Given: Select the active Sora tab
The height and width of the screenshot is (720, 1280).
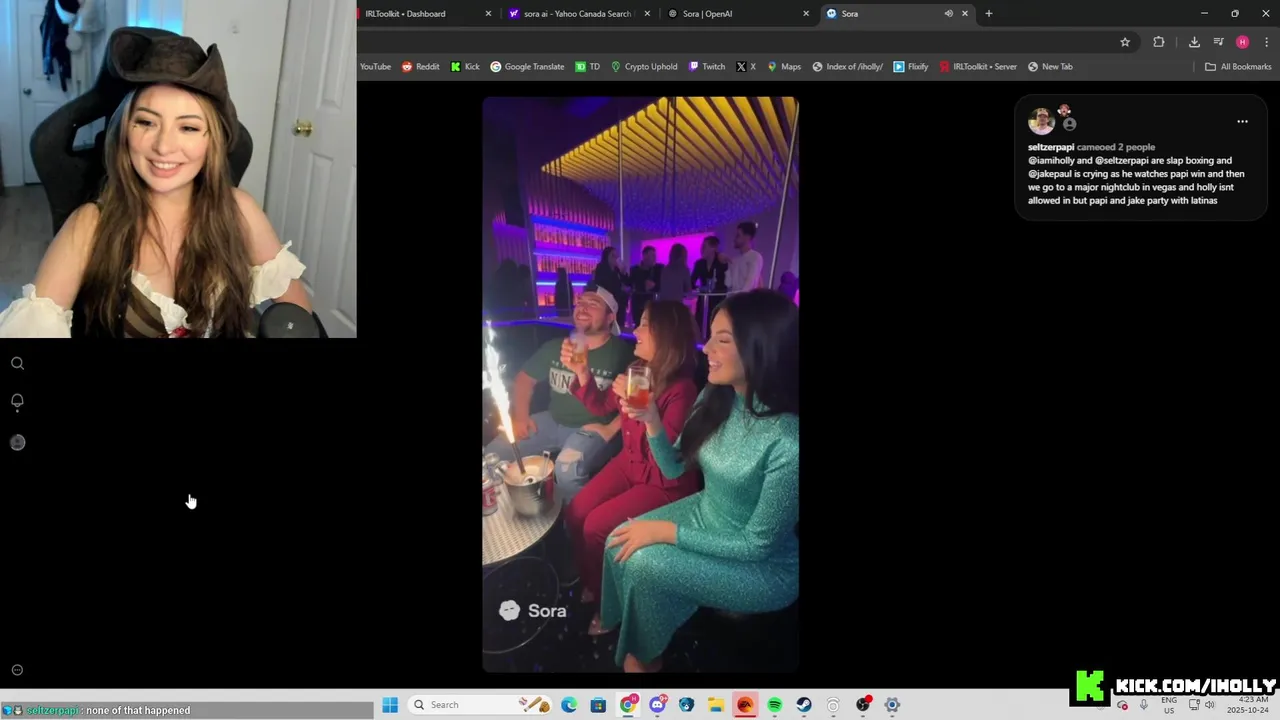Looking at the screenshot, I should tap(880, 13).
